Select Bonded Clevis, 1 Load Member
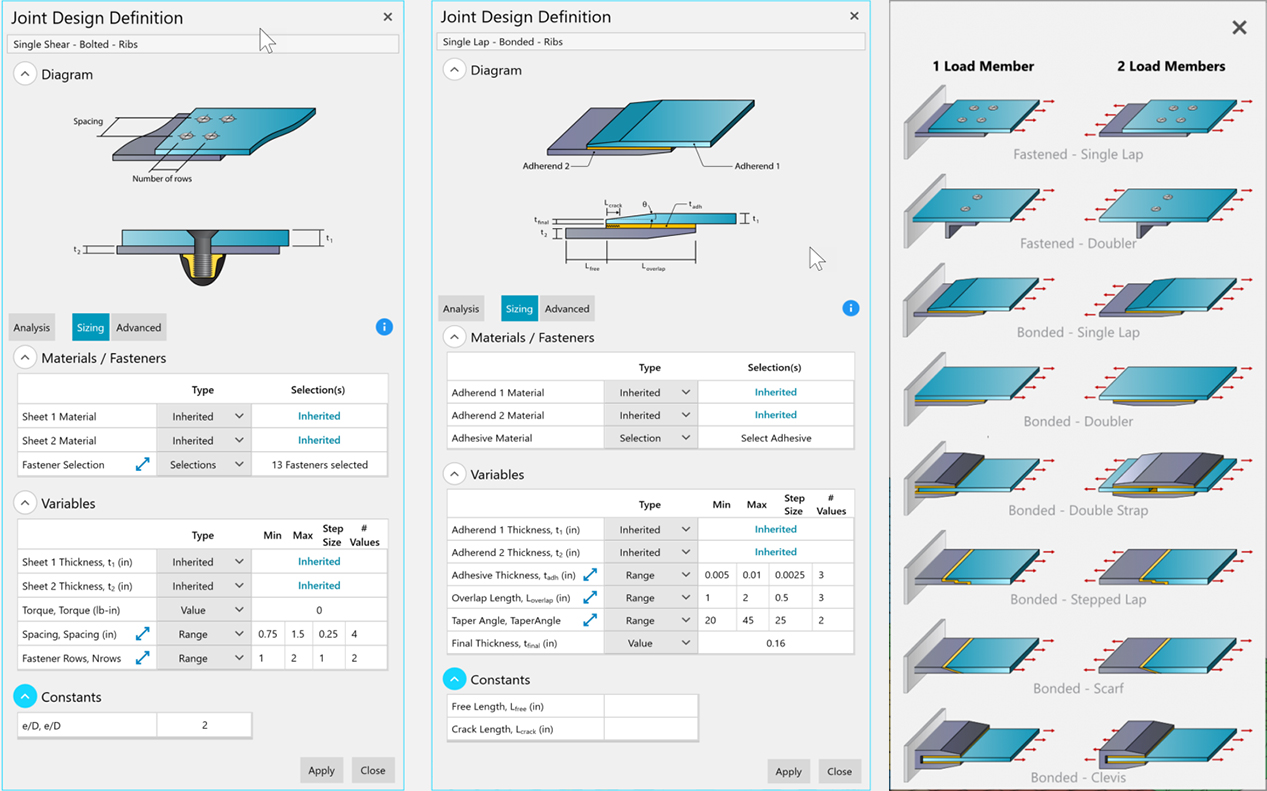The height and width of the screenshot is (791, 1267). pos(980,745)
